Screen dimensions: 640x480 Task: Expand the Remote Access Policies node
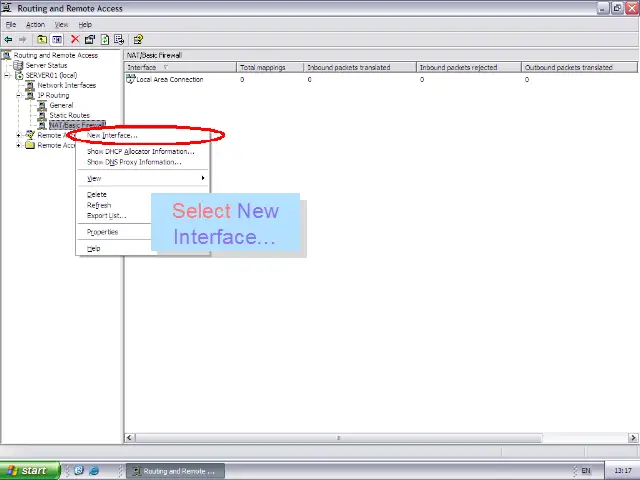pos(19,135)
